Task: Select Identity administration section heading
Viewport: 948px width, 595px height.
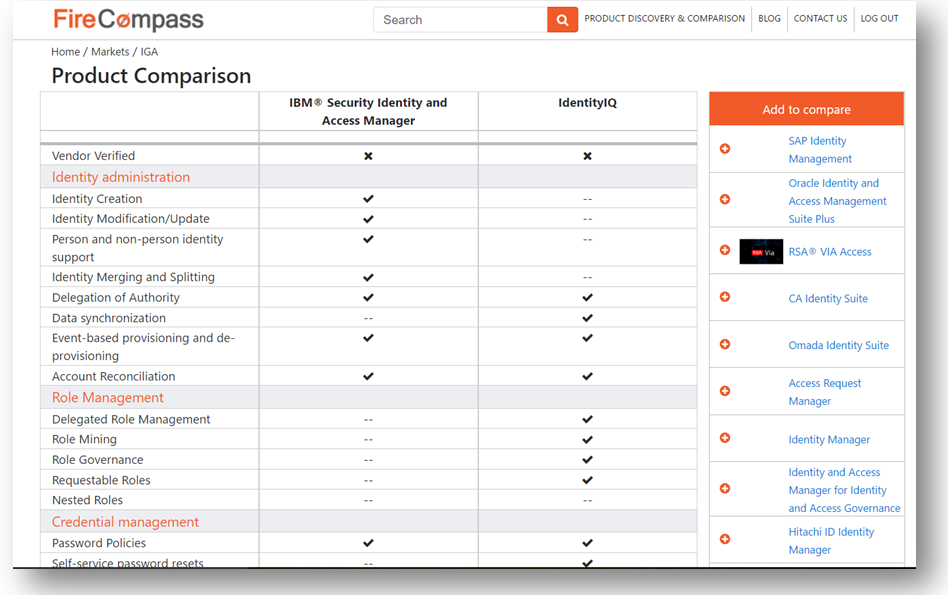Action: click(x=121, y=177)
